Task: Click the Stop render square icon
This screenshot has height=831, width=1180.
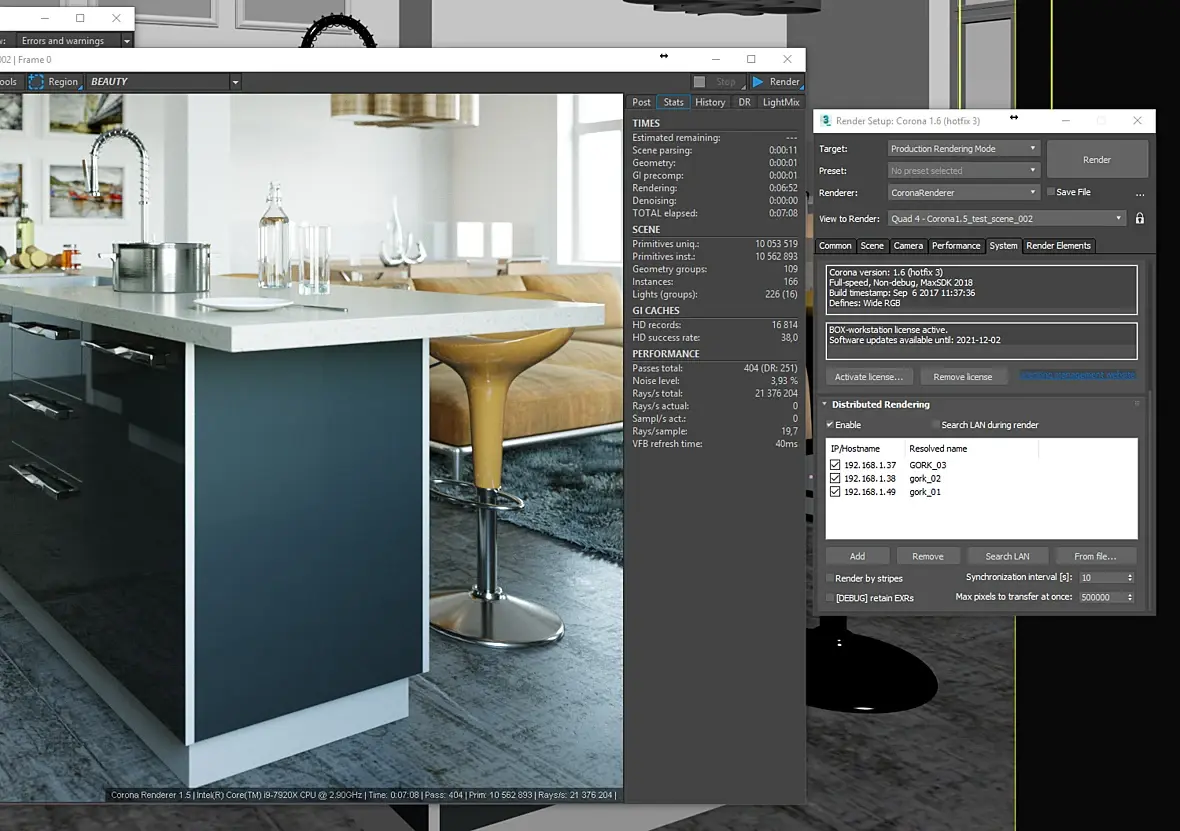Action: point(699,81)
